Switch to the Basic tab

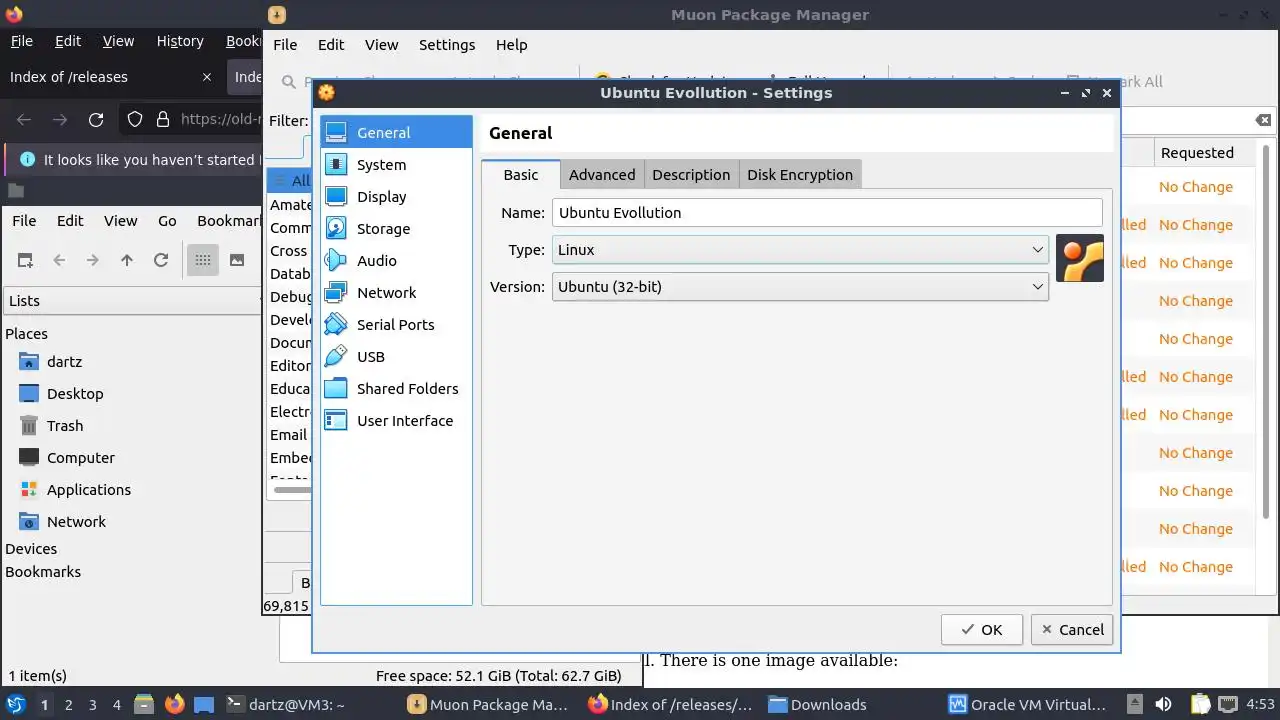tap(520, 174)
